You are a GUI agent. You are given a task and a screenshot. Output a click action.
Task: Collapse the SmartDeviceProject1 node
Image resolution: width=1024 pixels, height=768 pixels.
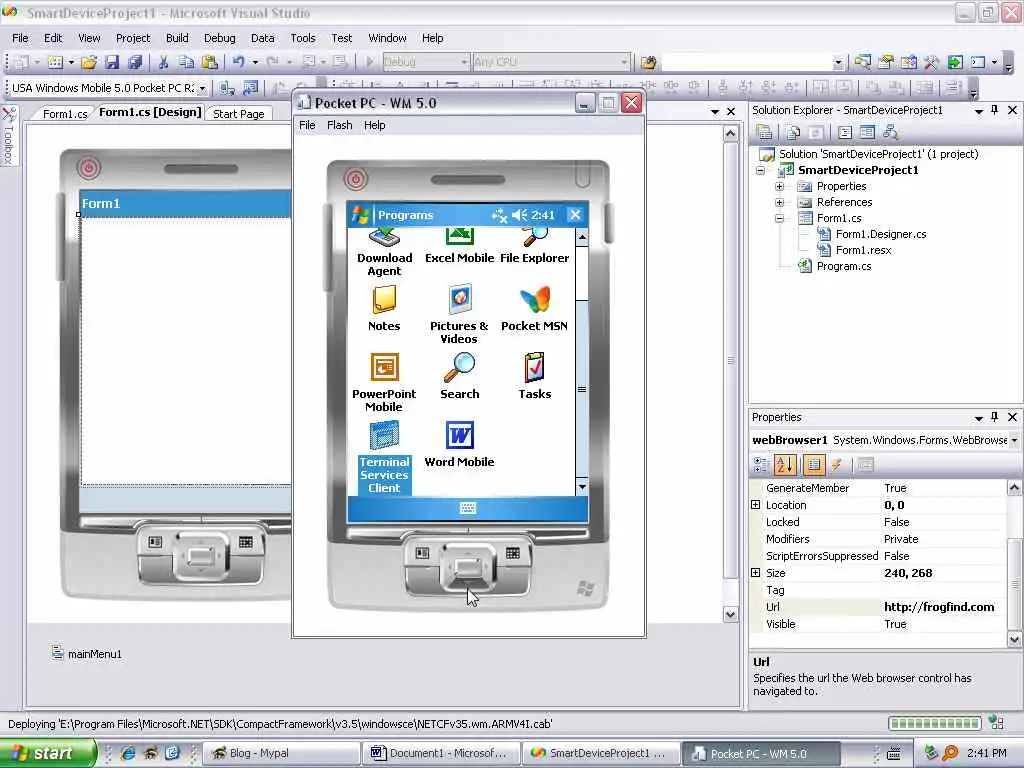760,170
